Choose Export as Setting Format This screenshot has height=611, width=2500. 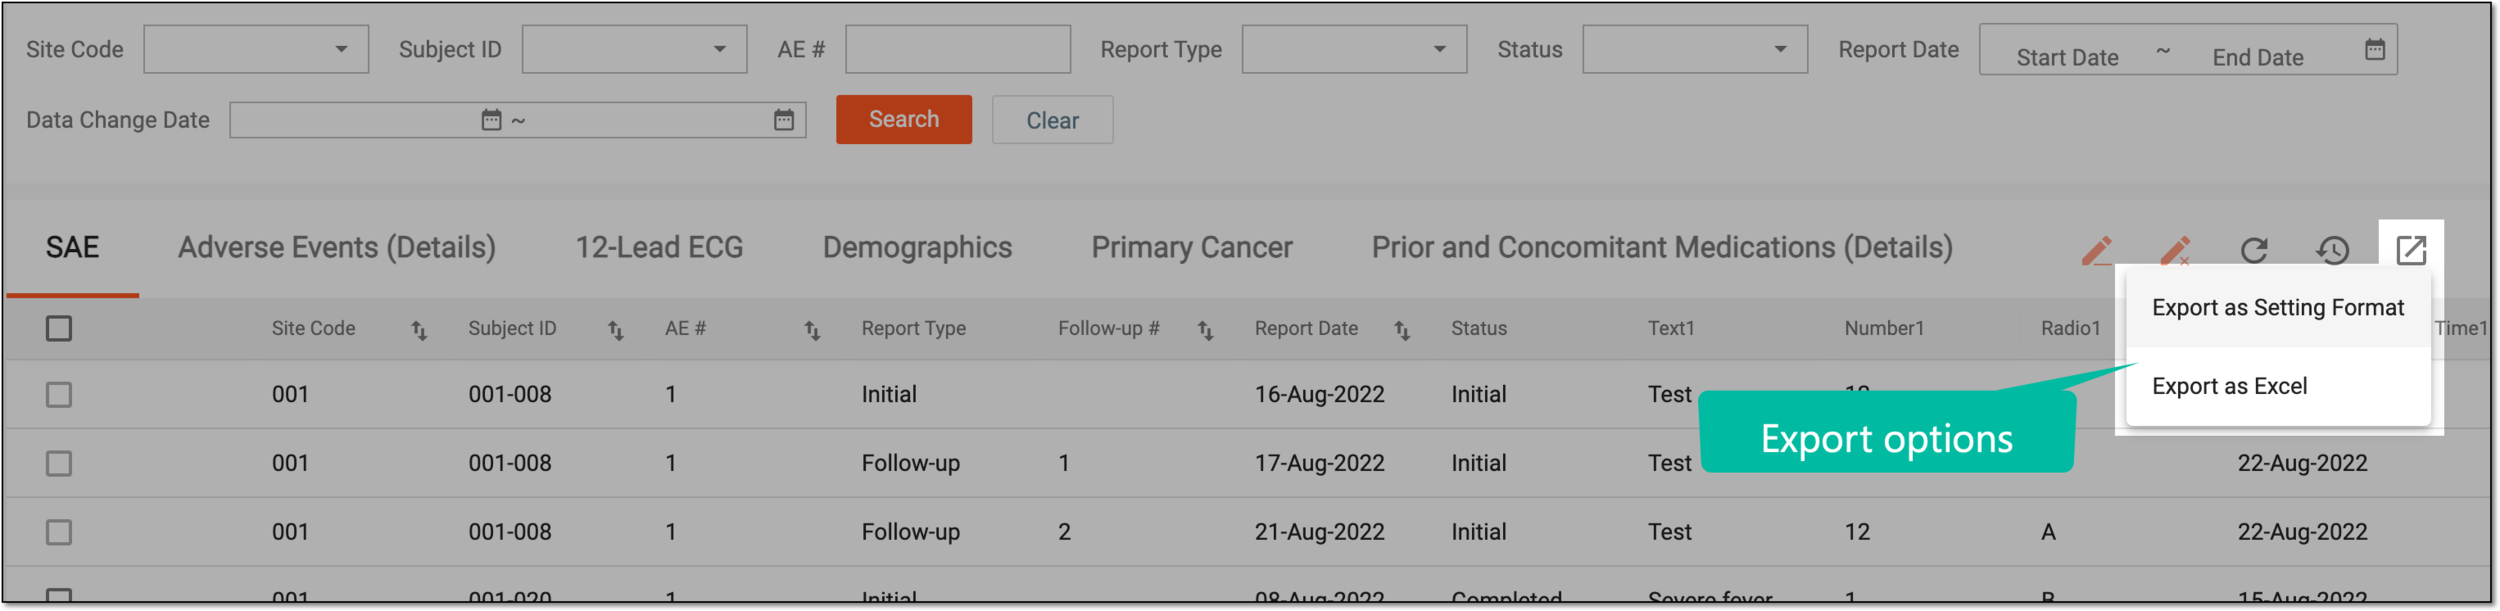pyautogui.click(x=2278, y=308)
